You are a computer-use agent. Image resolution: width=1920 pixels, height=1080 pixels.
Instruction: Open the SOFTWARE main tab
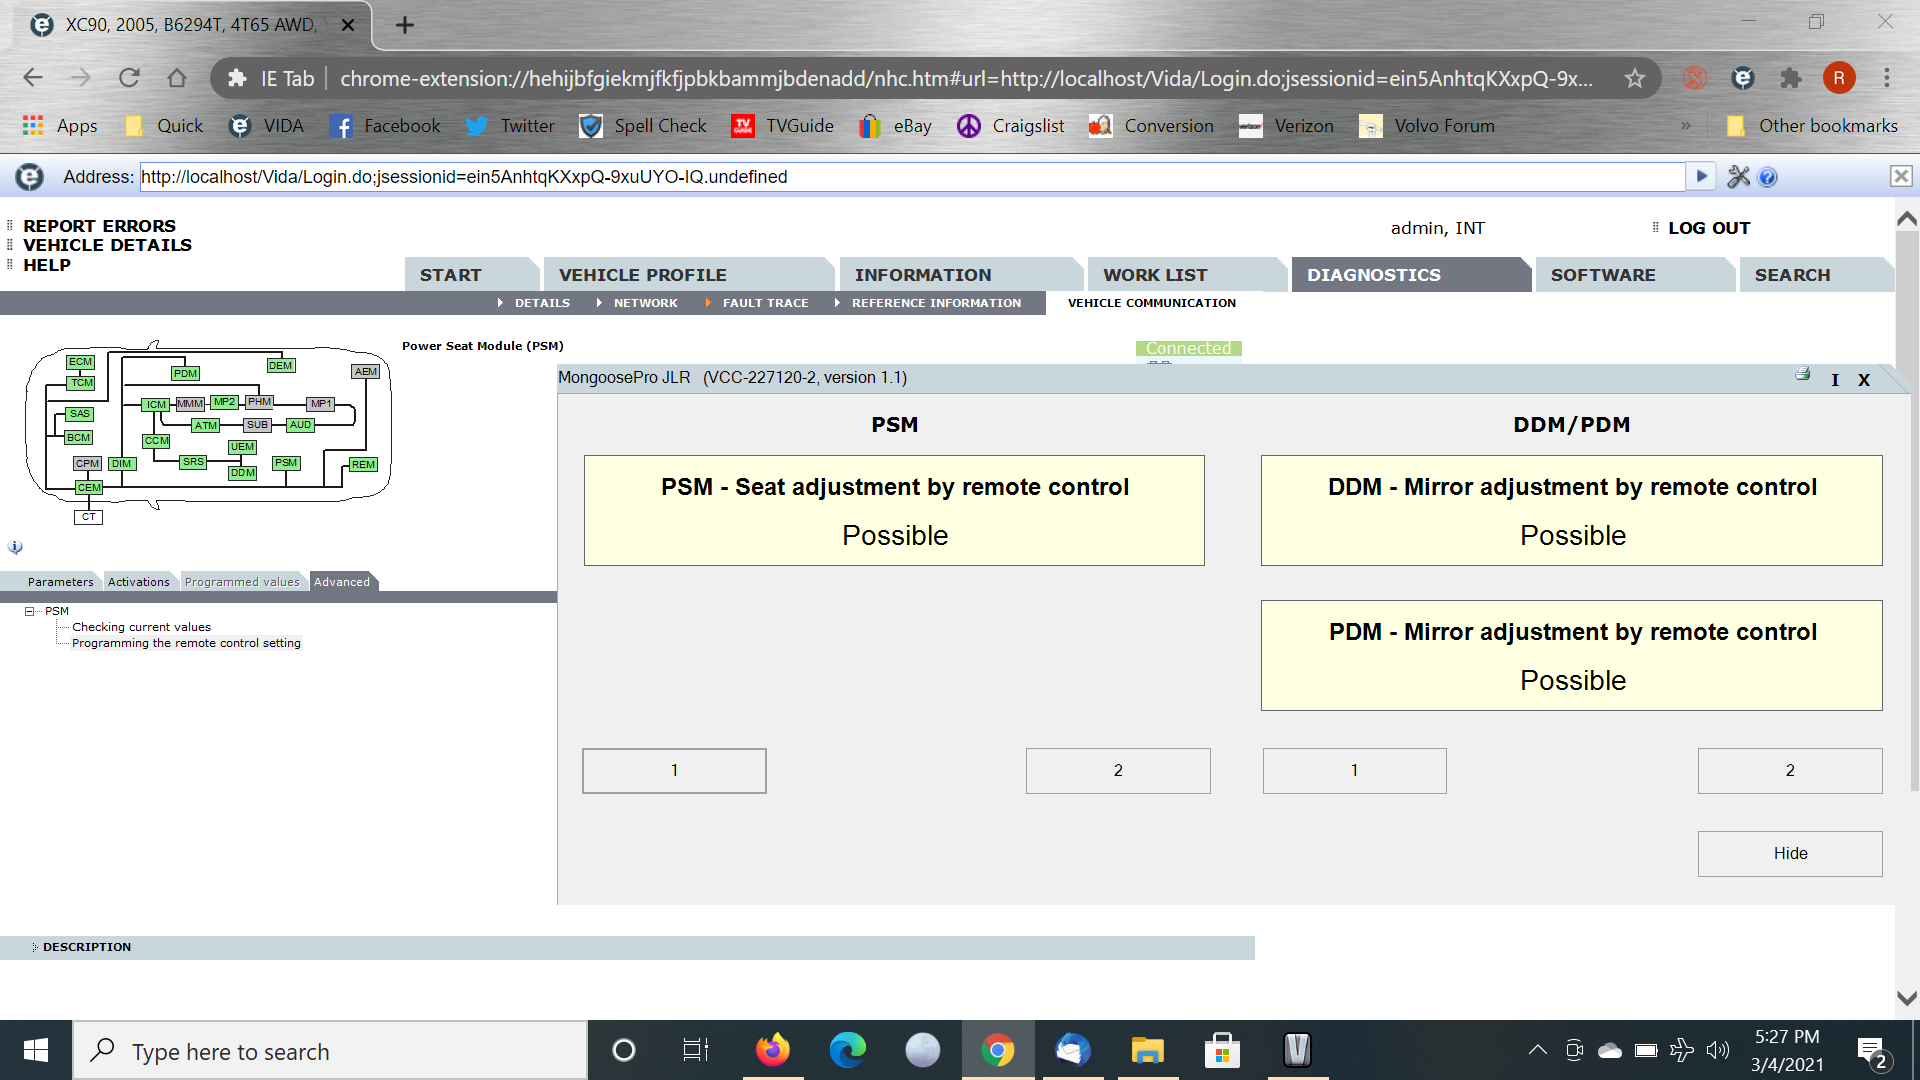pyautogui.click(x=1602, y=275)
